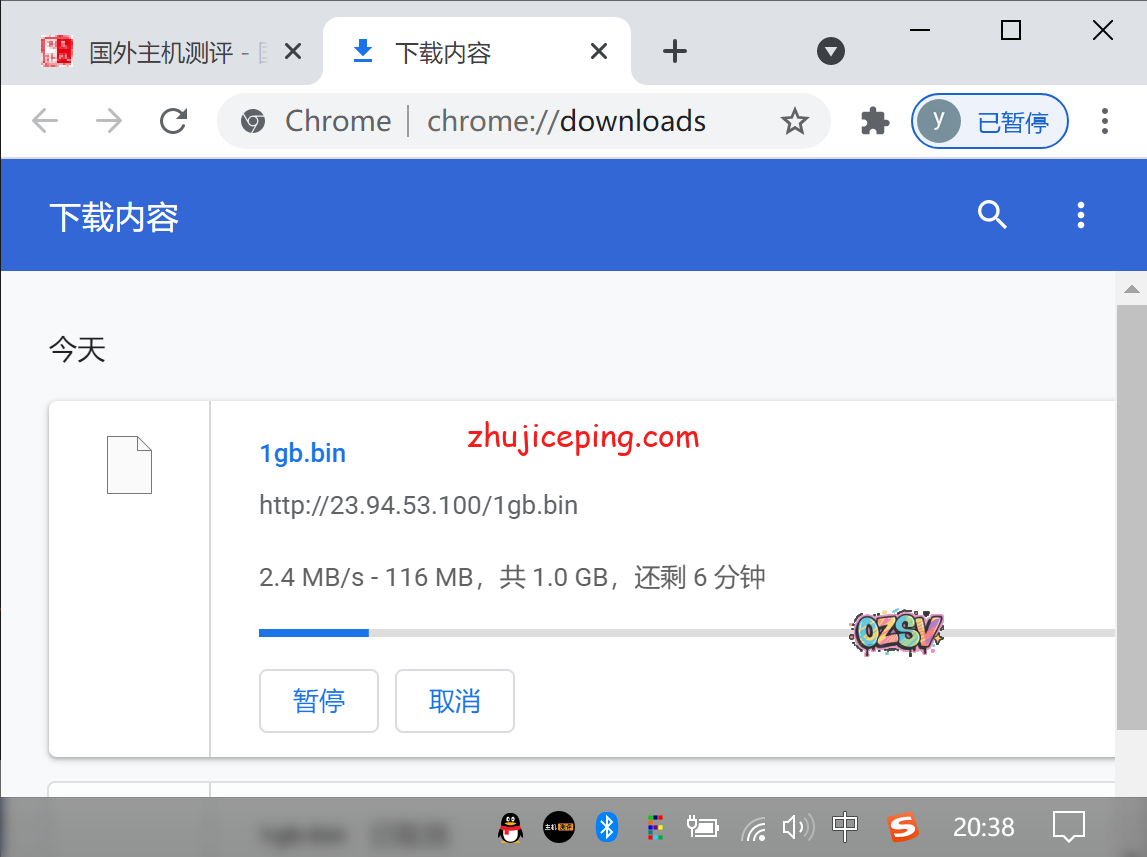Image resolution: width=1147 pixels, height=857 pixels.
Task: Open the 1gb.bin file name link
Action: pos(302,453)
